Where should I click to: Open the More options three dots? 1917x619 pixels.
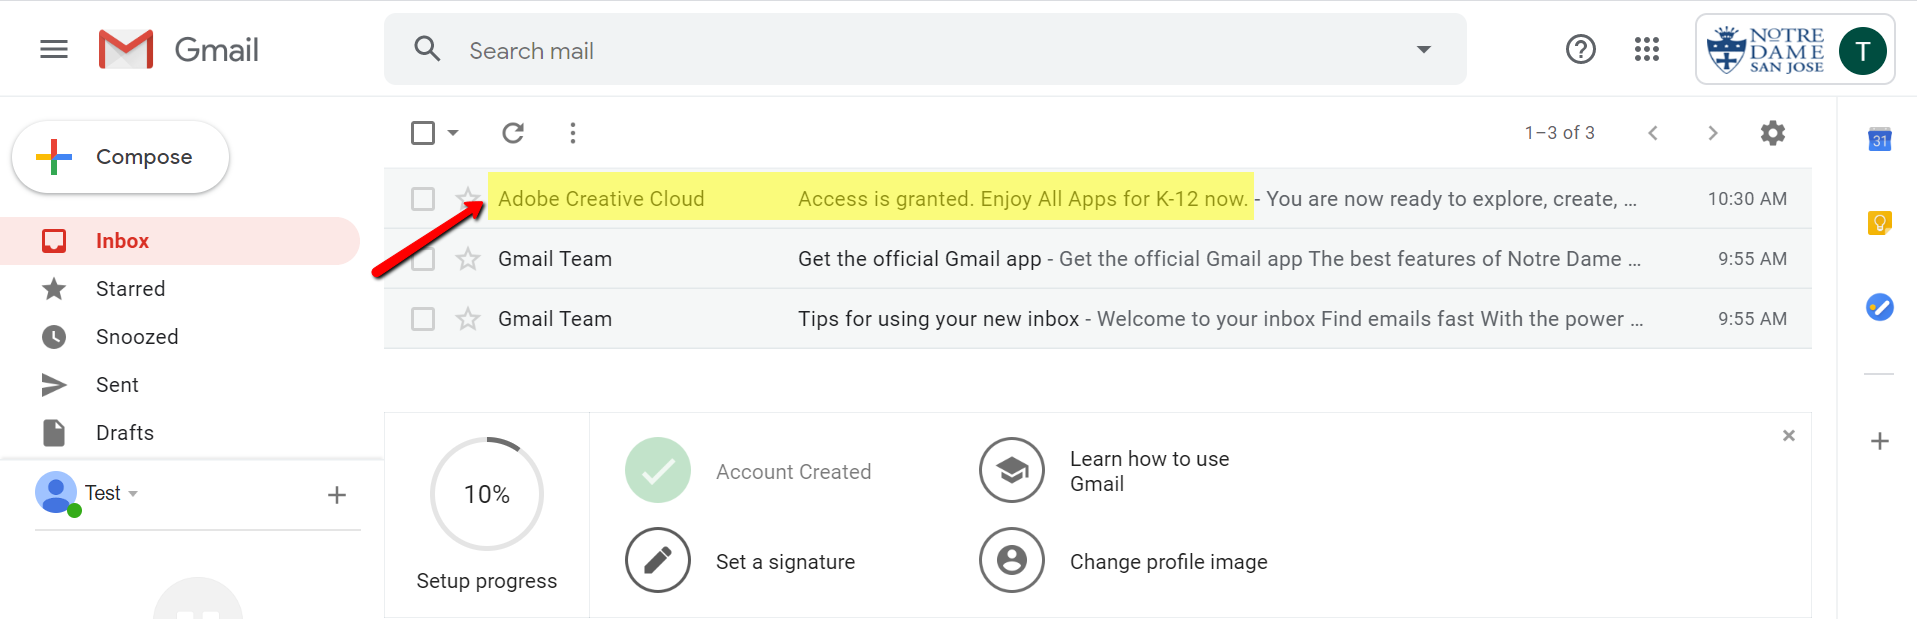(573, 133)
